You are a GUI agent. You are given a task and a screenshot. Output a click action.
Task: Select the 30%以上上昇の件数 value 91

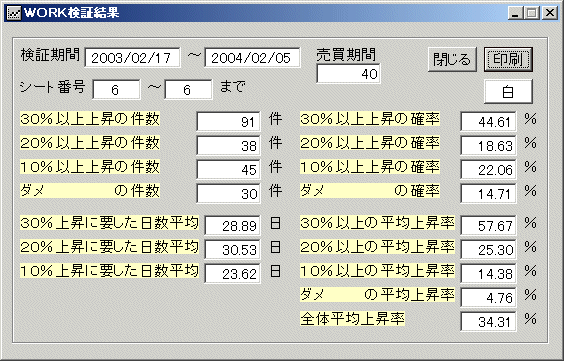[x=228, y=122]
